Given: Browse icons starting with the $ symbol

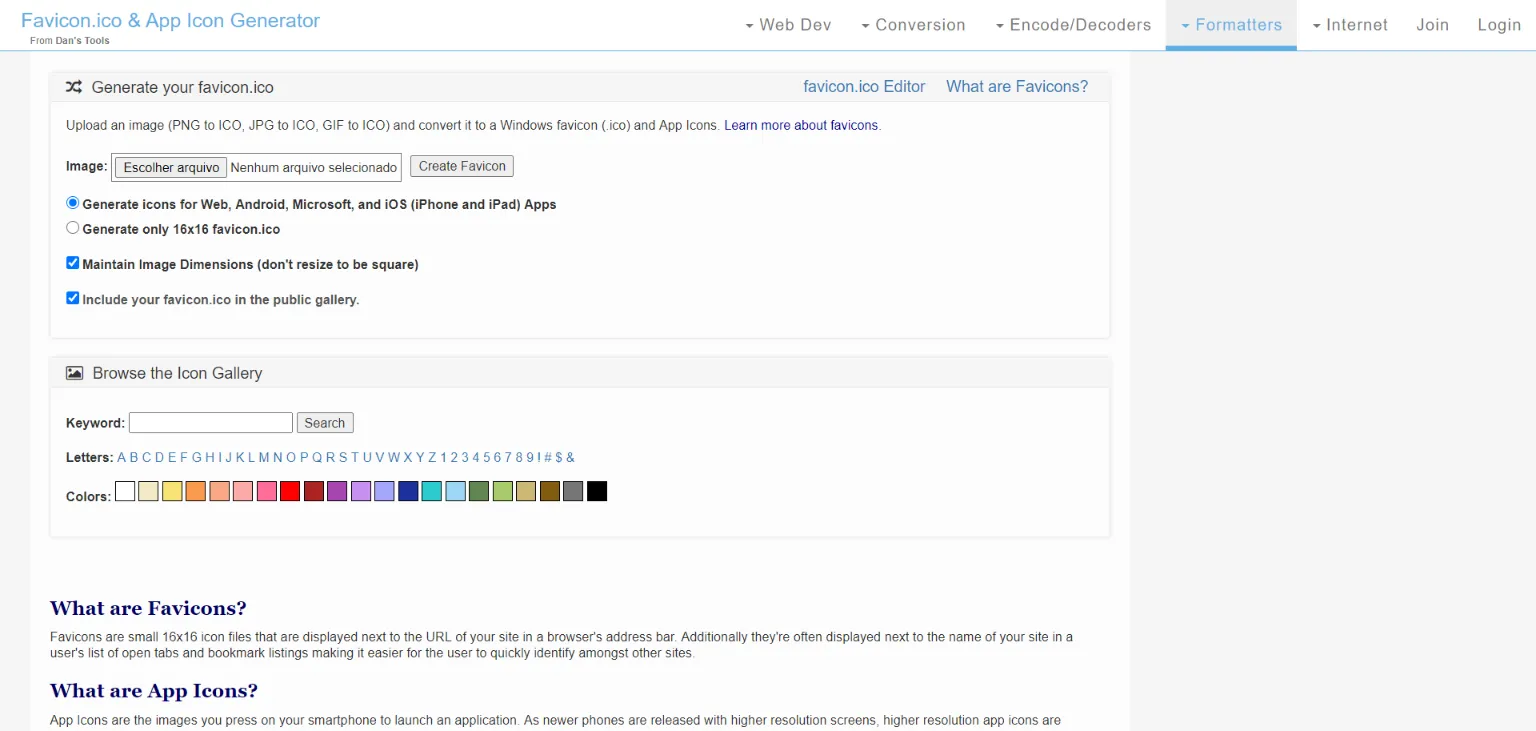Looking at the screenshot, I should click(x=559, y=457).
